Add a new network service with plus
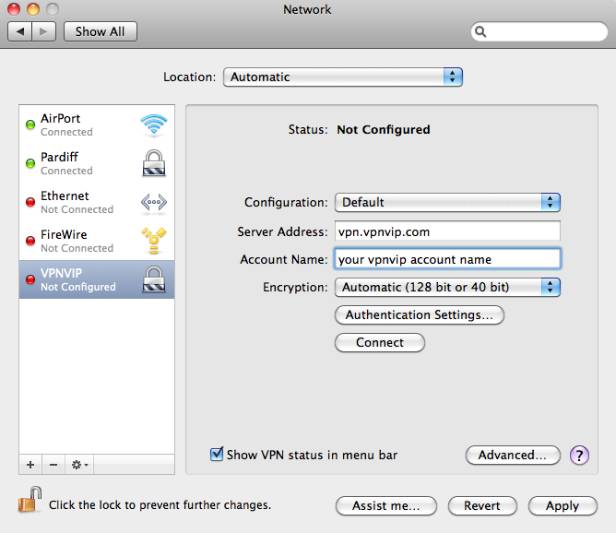 (x=30, y=465)
